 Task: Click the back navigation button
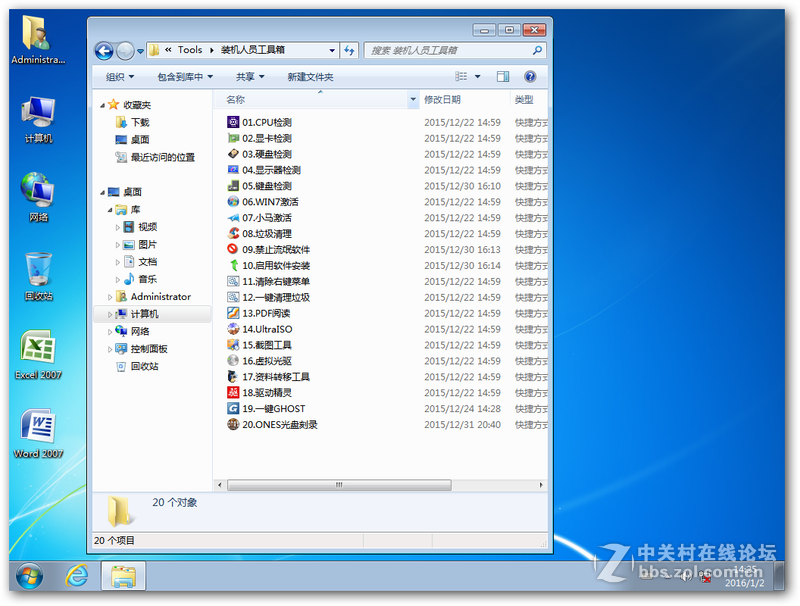click(103, 50)
